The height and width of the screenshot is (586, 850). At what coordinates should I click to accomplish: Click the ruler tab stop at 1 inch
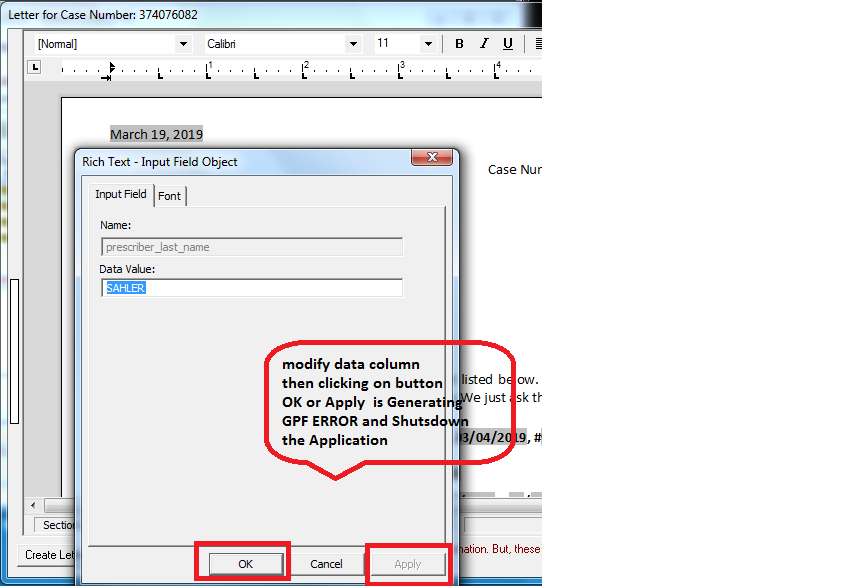(x=208, y=69)
